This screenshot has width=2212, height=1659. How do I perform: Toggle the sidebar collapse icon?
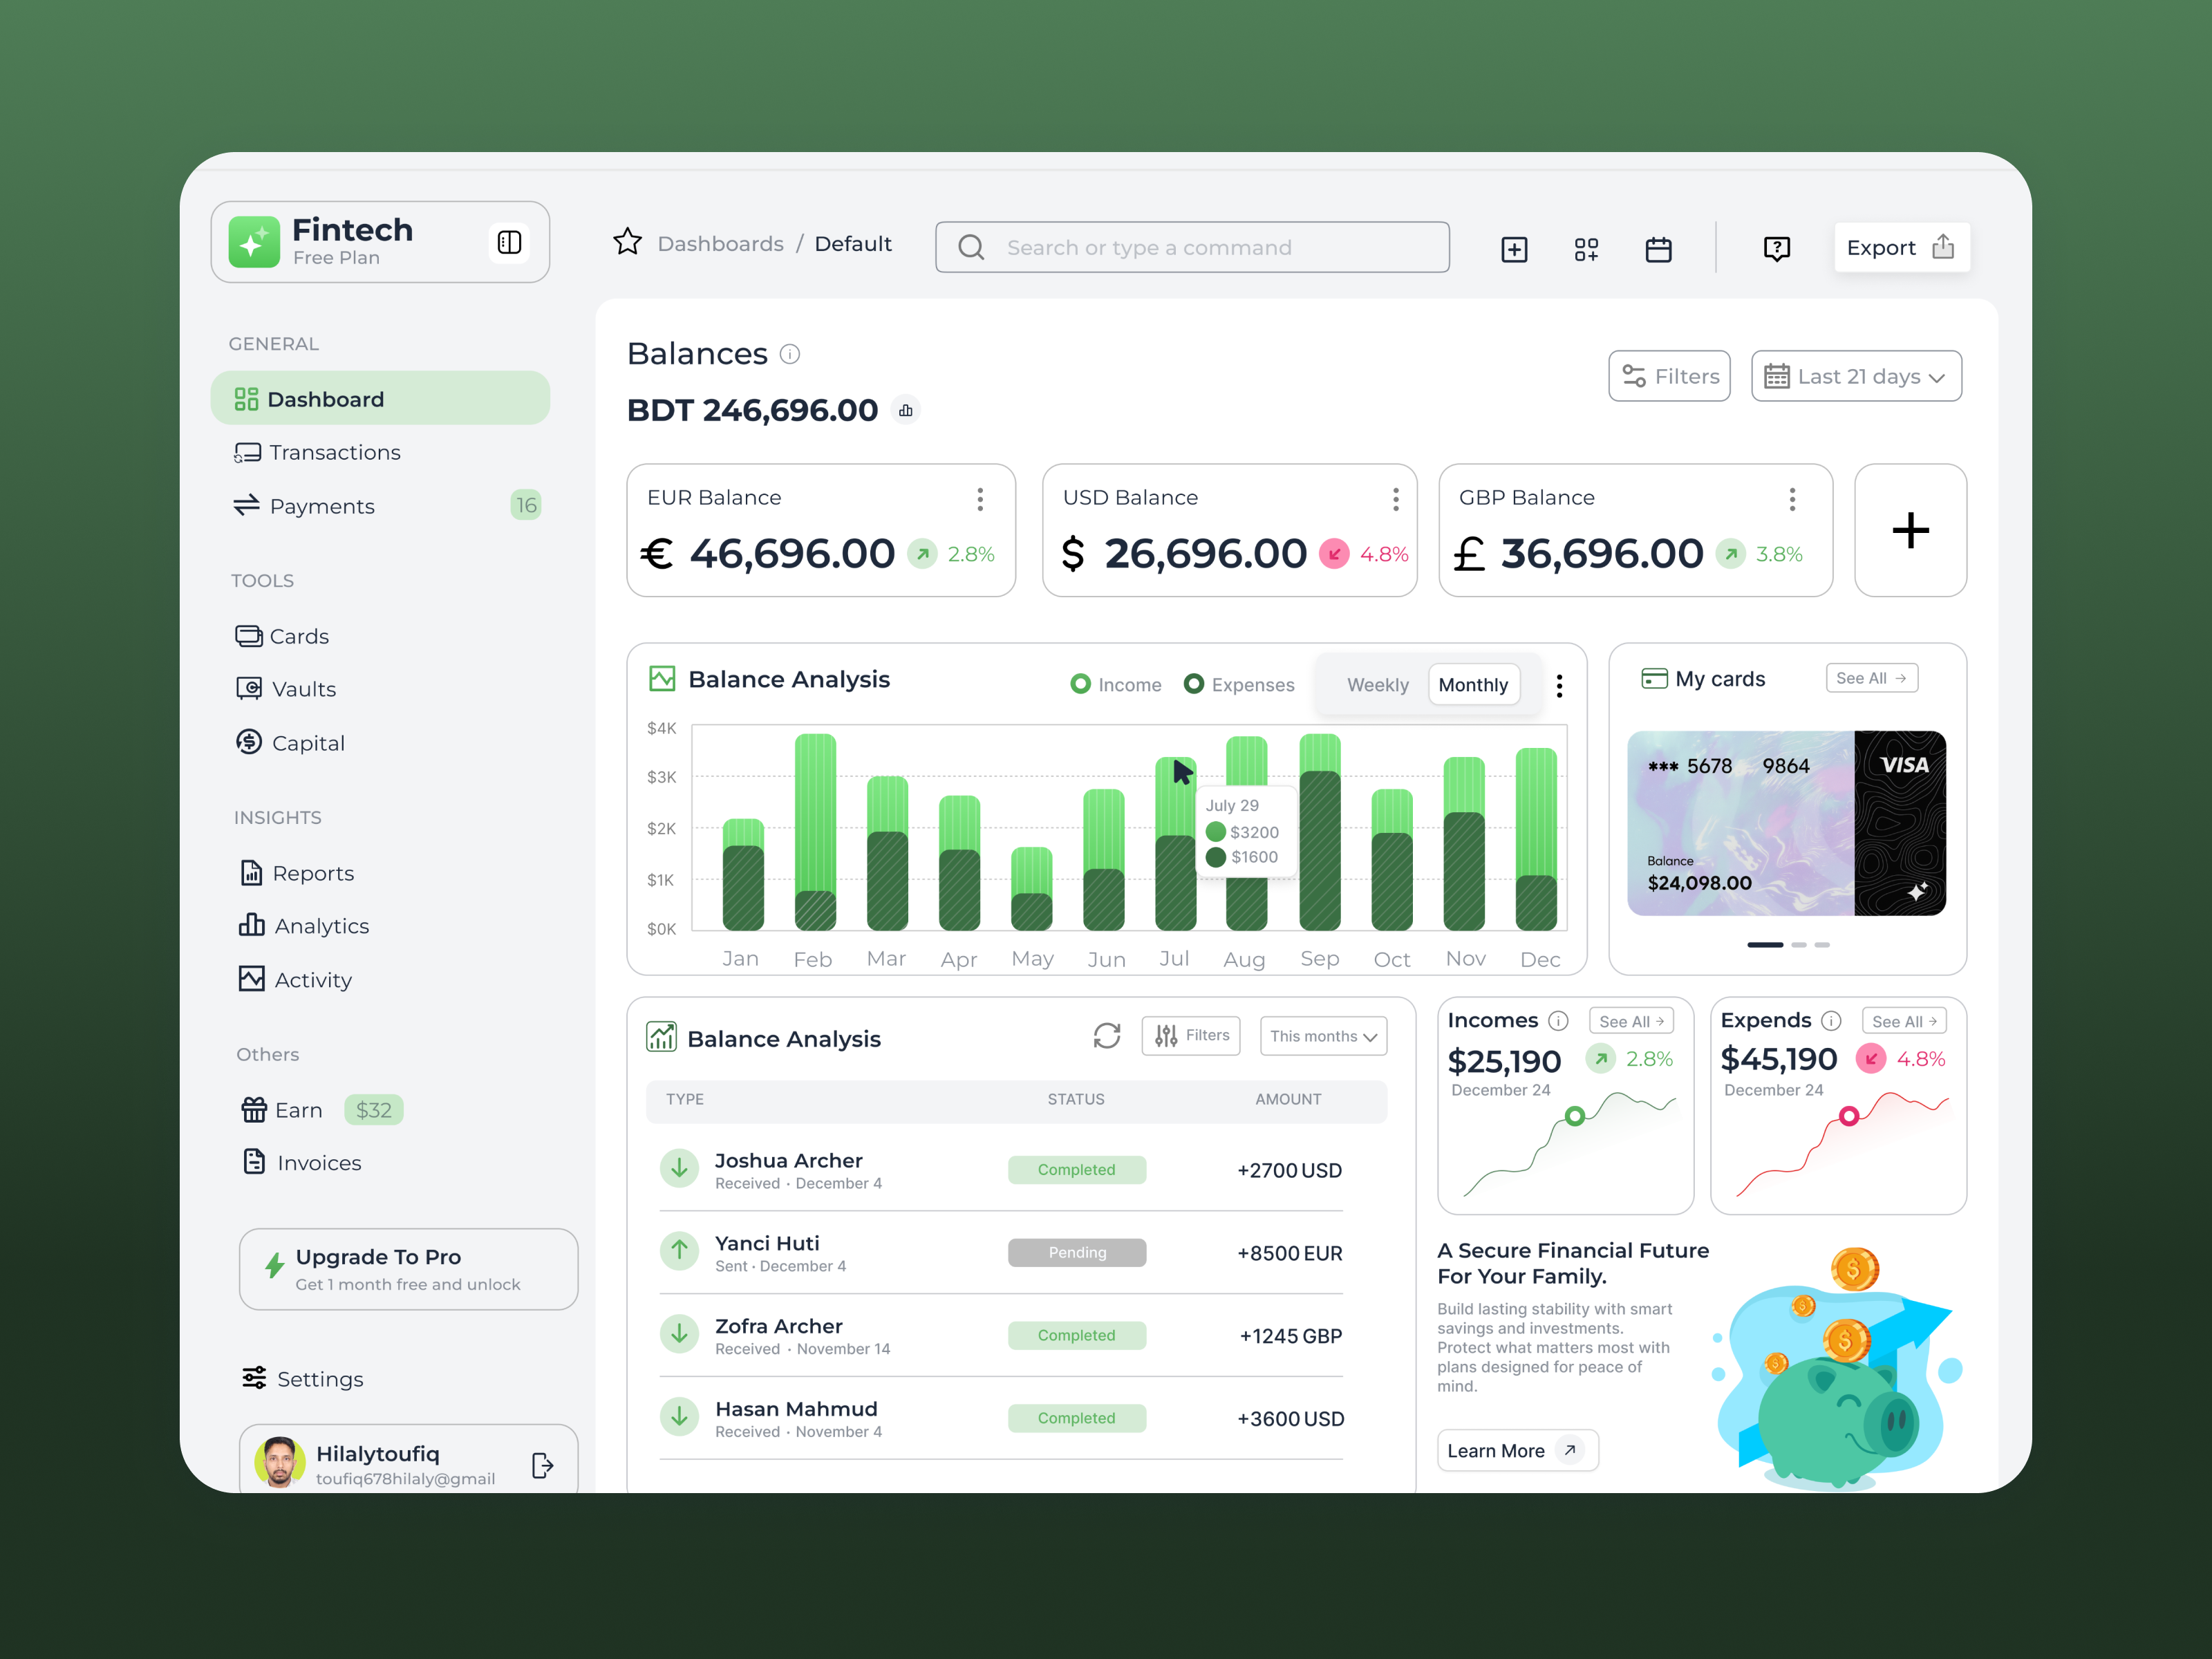[509, 243]
